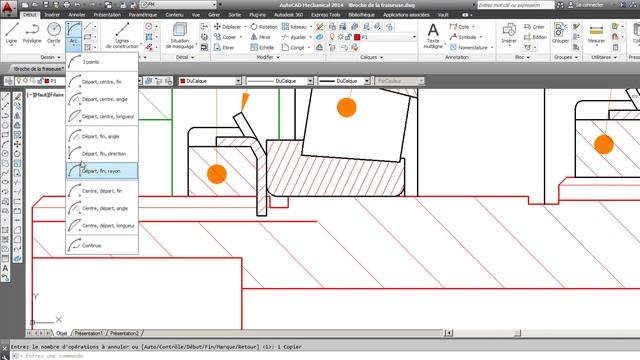This screenshot has height=360, width=640.
Task: Expand the Modifier panel
Action: 268,58
